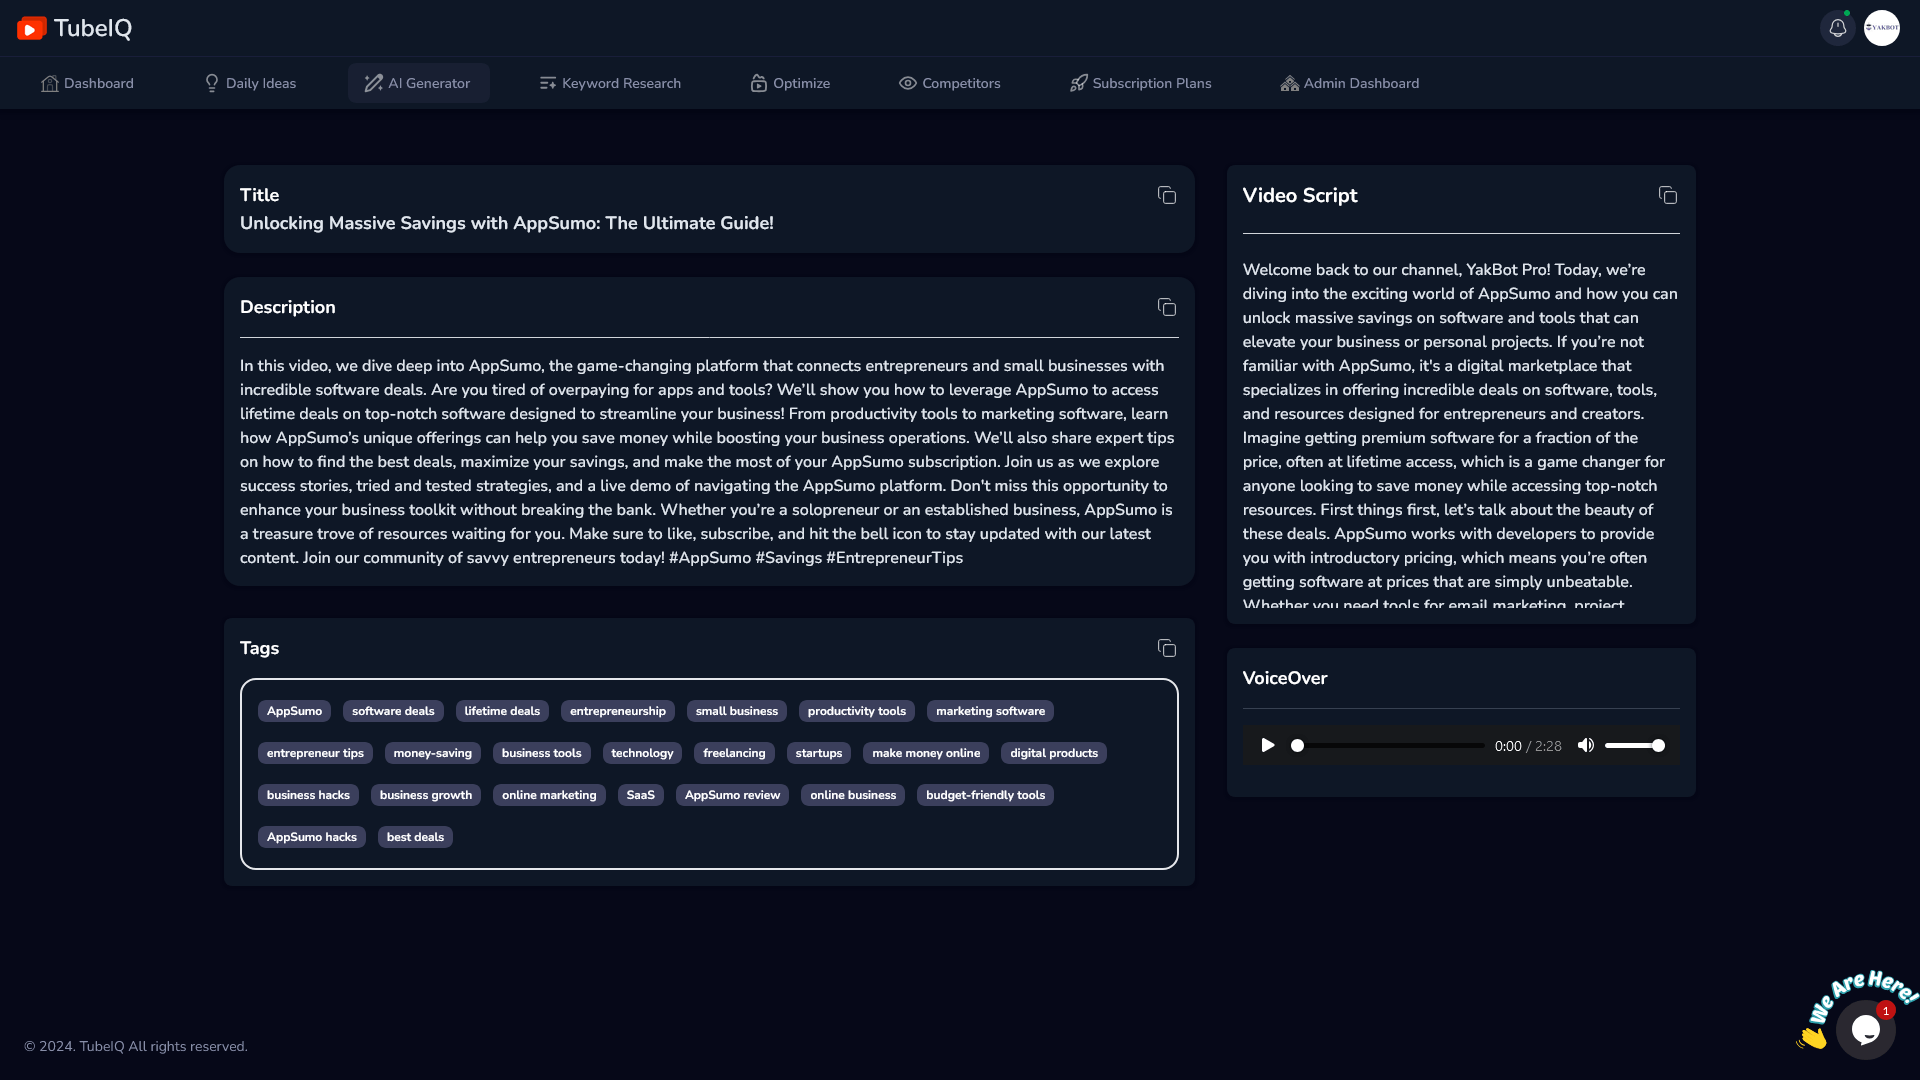Copy the description text

pyautogui.click(x=1166, y=307)
